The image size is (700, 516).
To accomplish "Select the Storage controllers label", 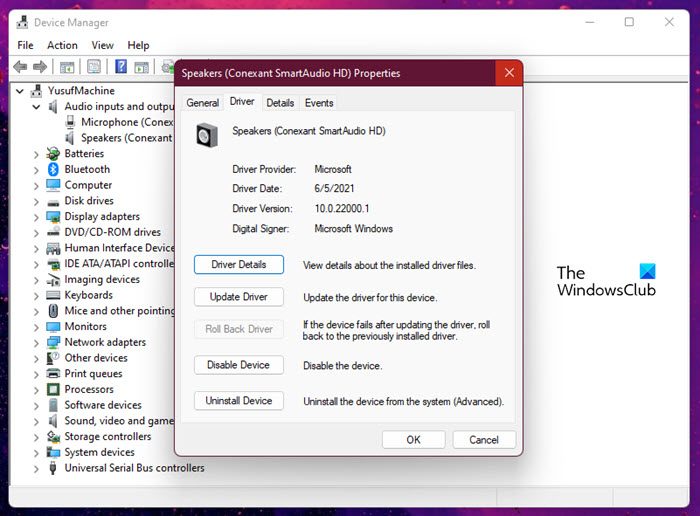I will coord(108,437).
